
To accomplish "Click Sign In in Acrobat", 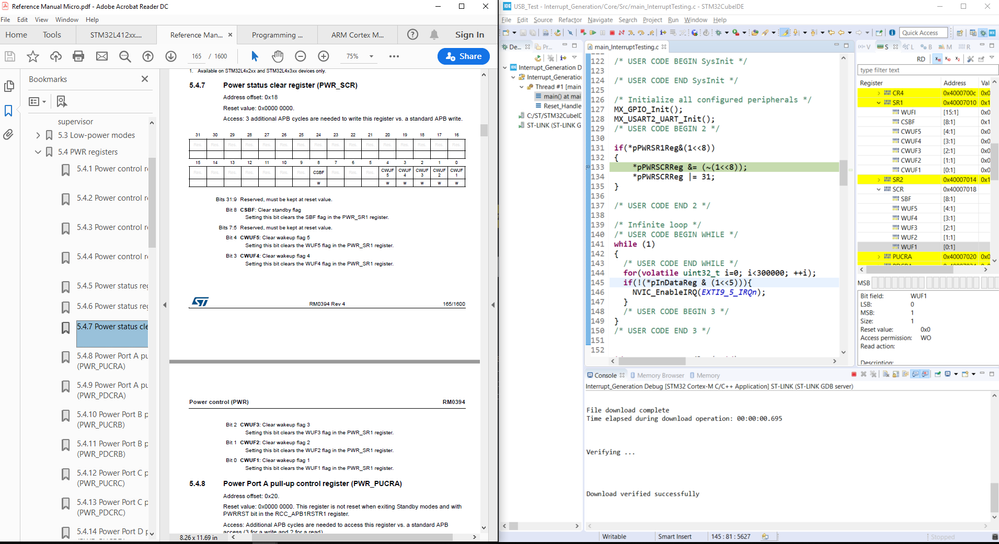I will pyautogui.click(x=470, y=35).
